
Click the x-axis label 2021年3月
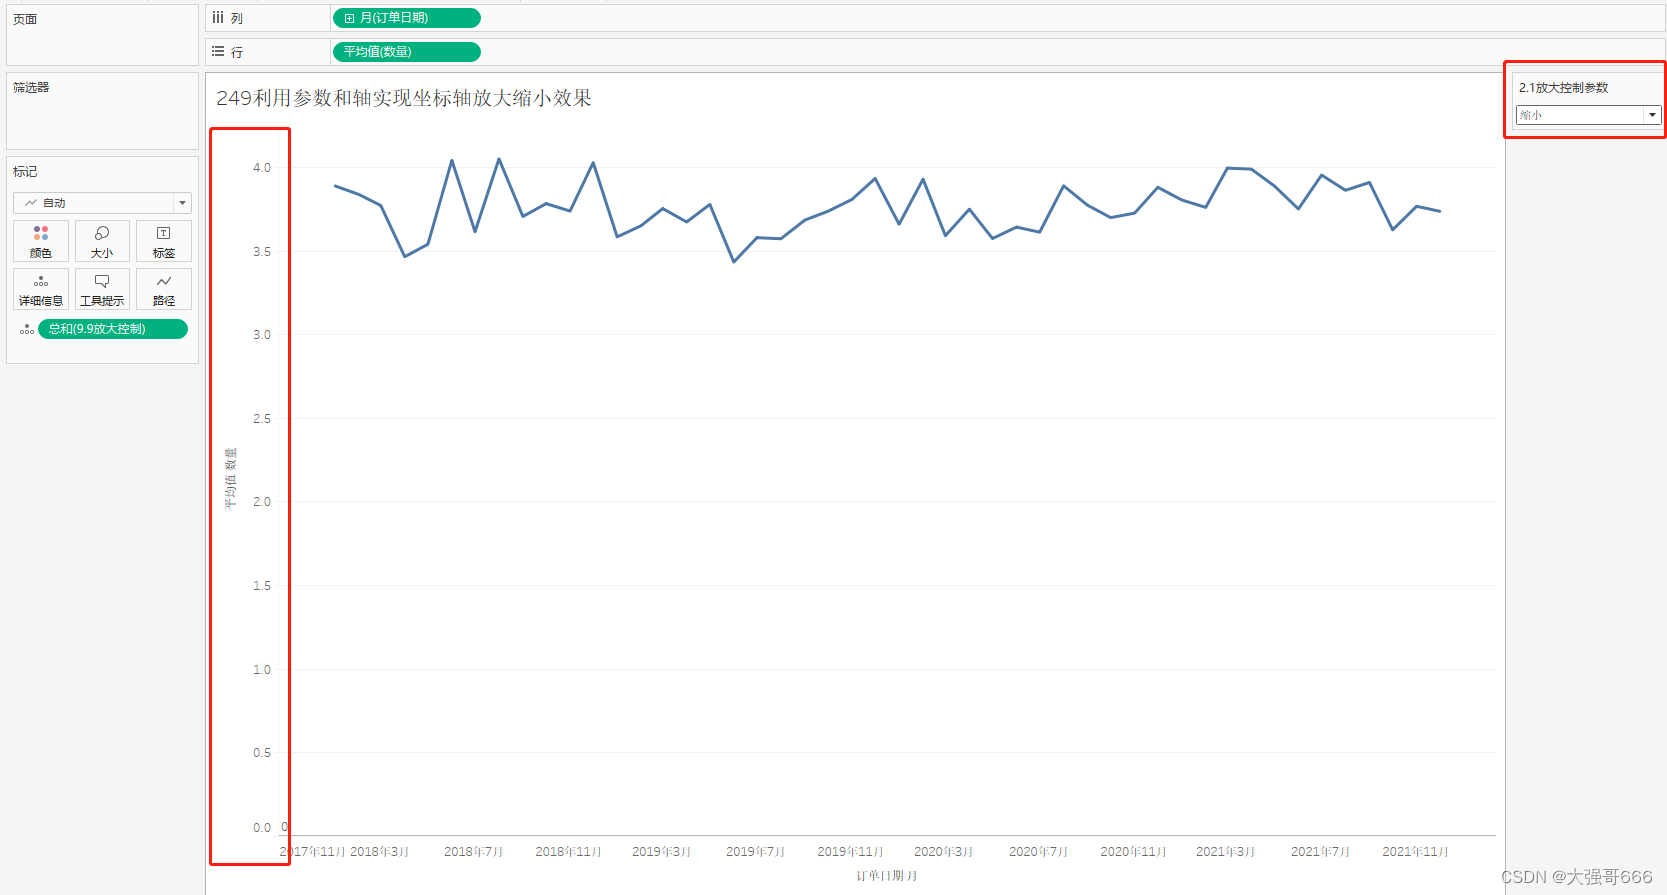point(1226,852)
